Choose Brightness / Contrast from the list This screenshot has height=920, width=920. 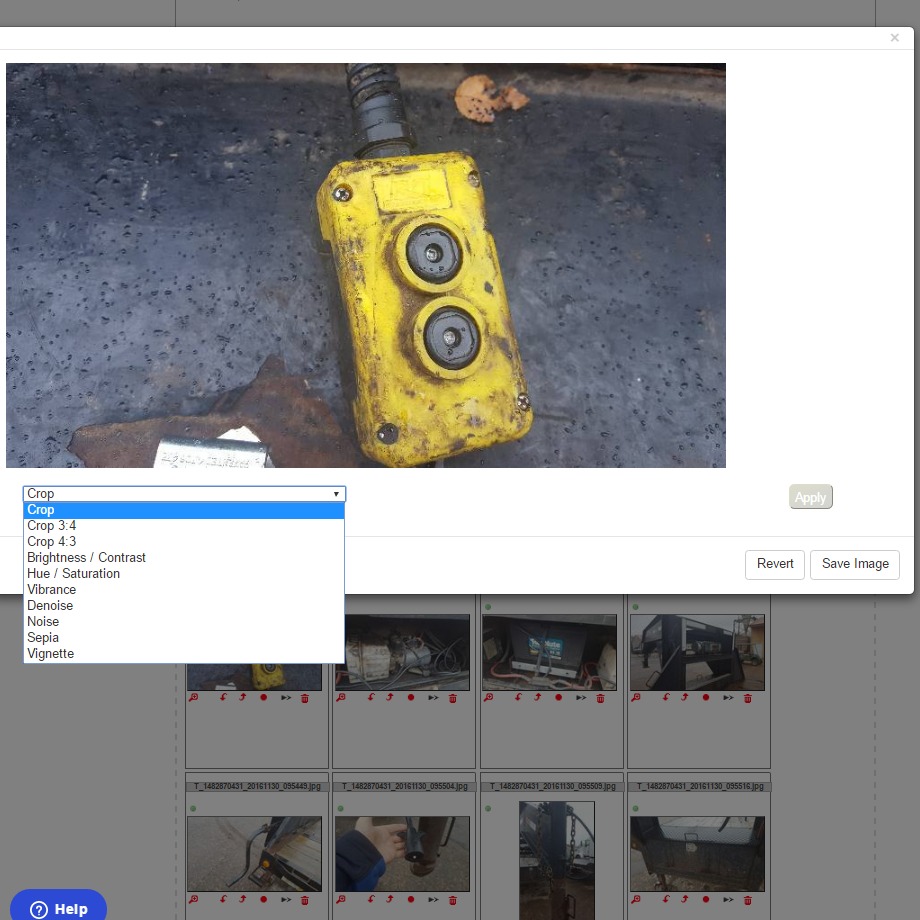[x=86, y=558]
